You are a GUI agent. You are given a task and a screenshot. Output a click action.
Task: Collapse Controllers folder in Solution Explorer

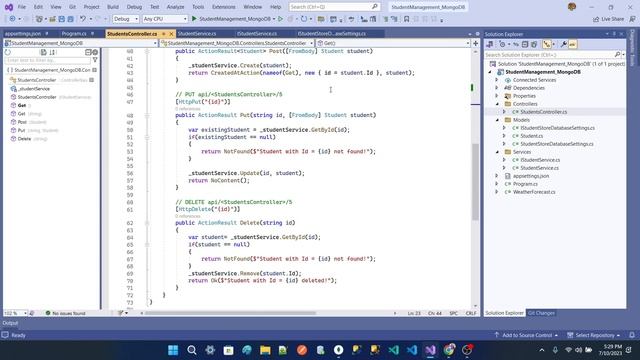[497, 104]
